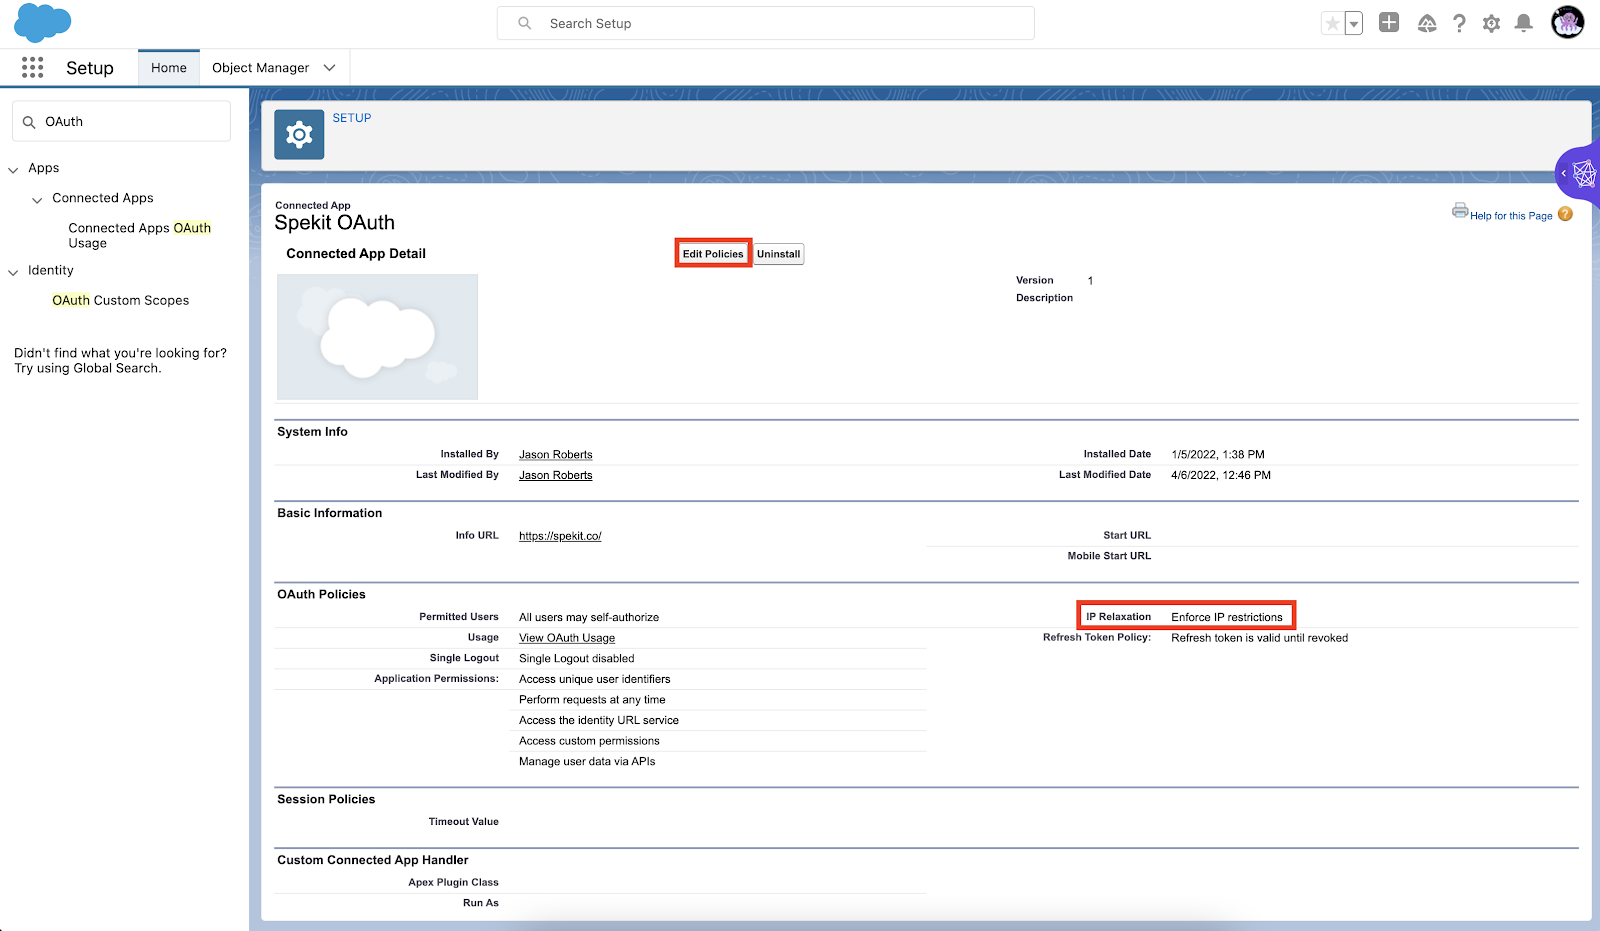Click the orange help question icon
This screenshot has height=931, width=1600.
(1565, 214)
